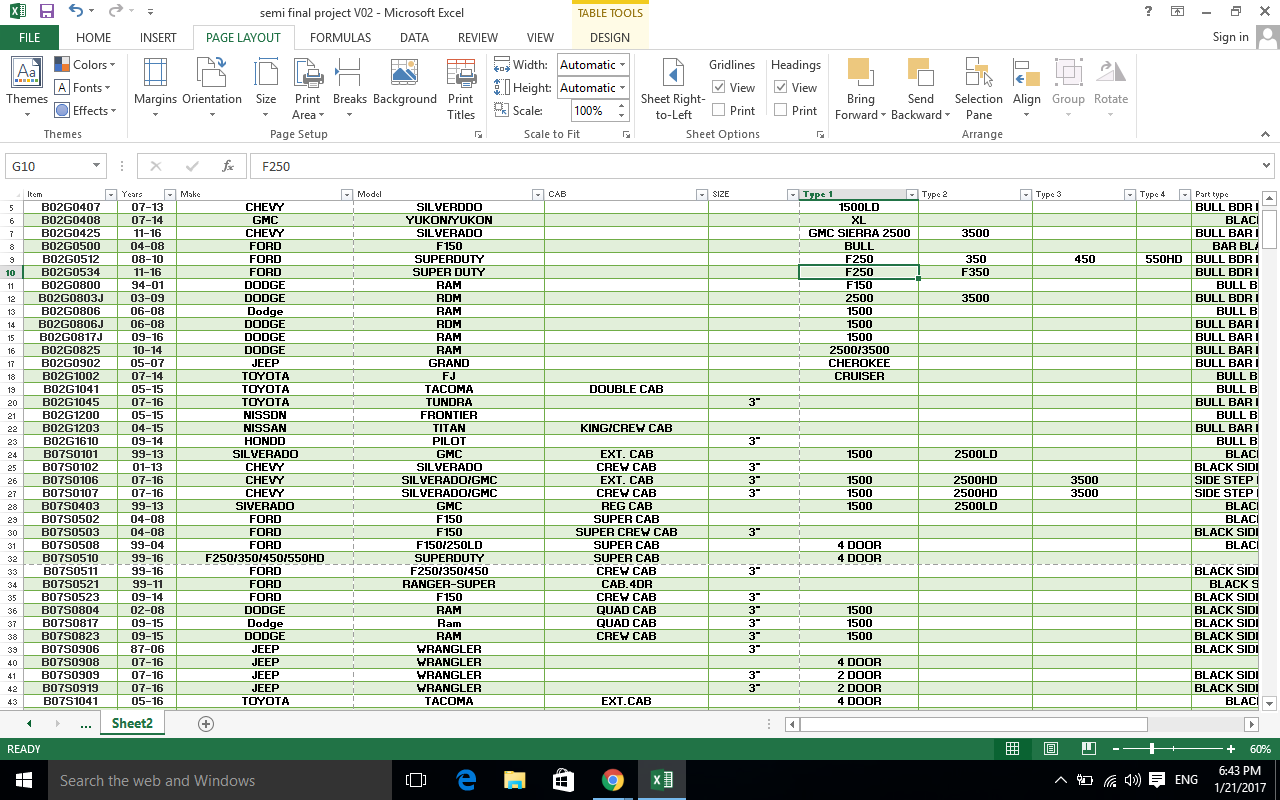This screenshot has width=1280, height=800.
Task: Save the workbook from quick access
Action: [x=47, y=11]
